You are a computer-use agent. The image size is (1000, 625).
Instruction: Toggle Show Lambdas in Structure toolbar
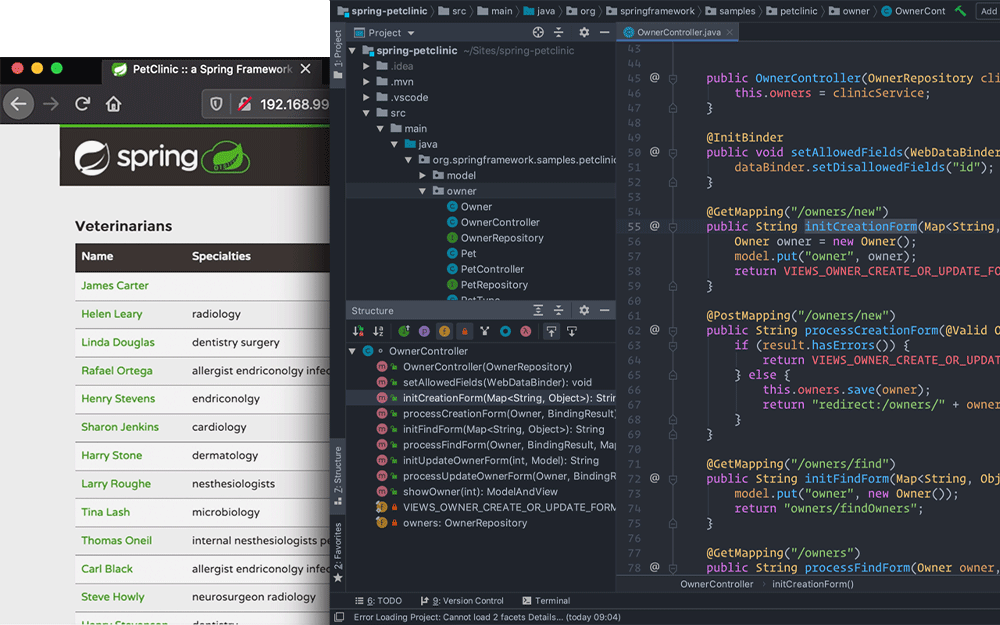pyautogui.click(x=526, y=331)
